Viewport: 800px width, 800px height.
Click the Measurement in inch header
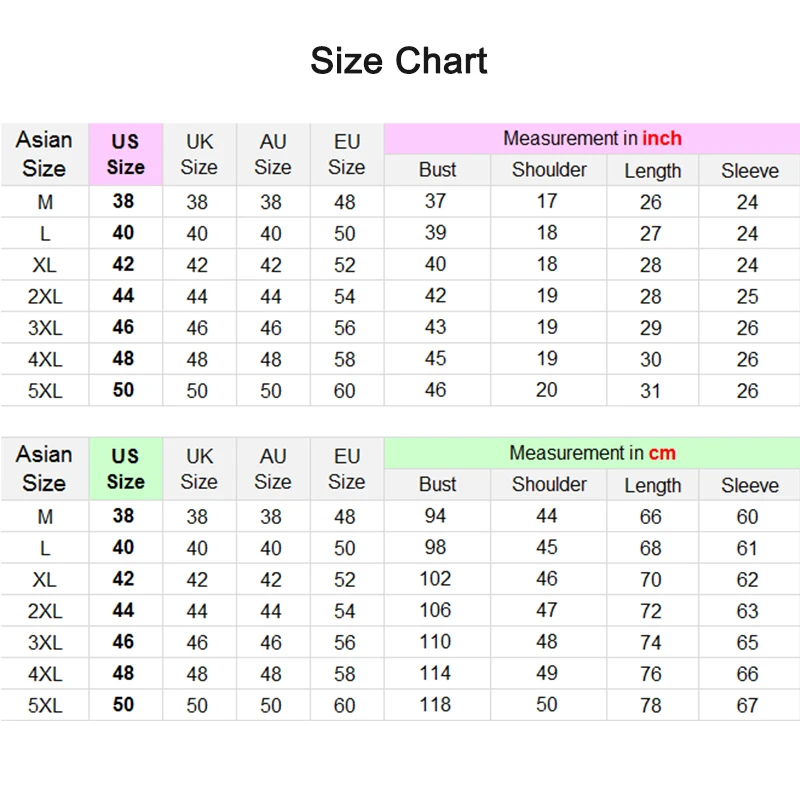(592, 138)
